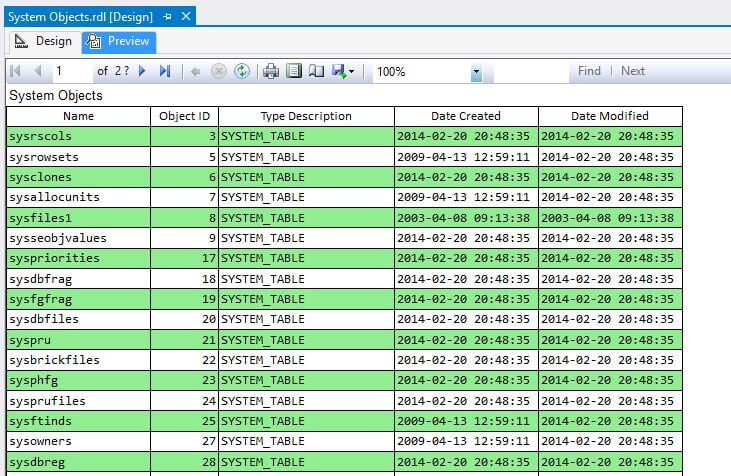Select the sysphfg name cell
731x476 pixels.
click(x=78, y=380)
